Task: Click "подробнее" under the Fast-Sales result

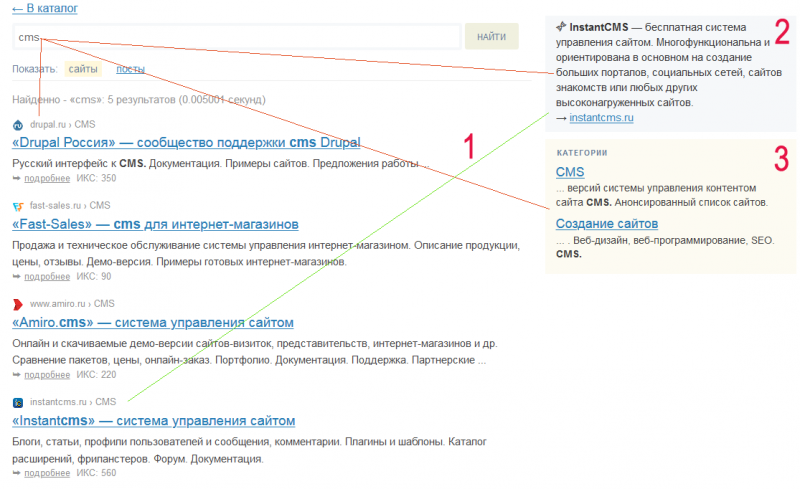Action: tap(47, 277)
